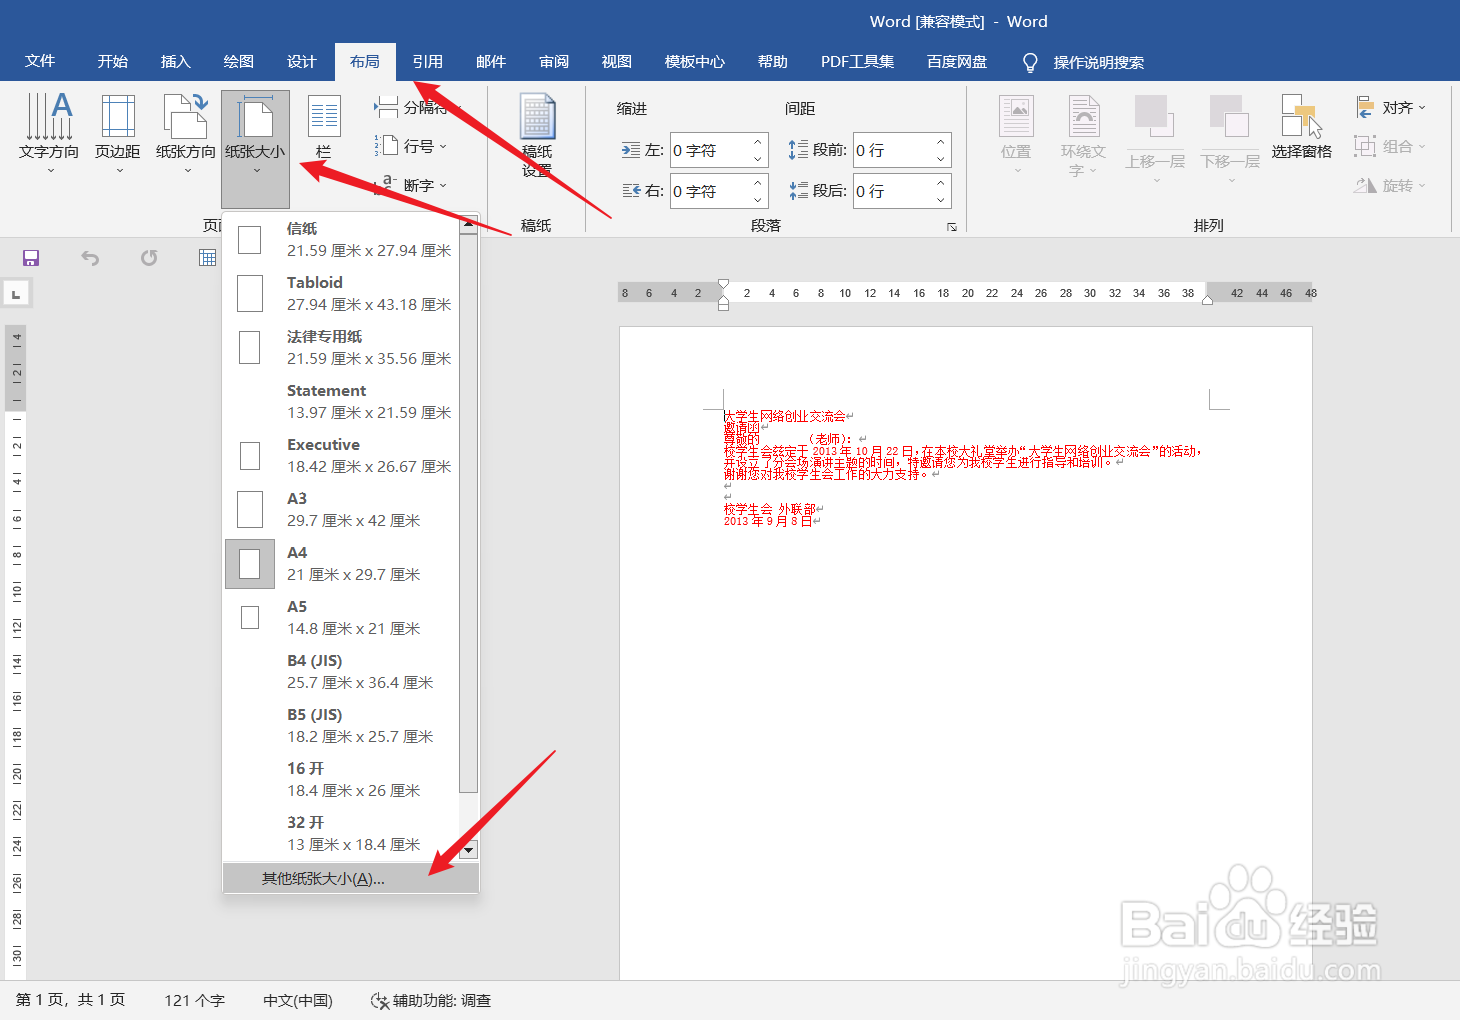Click the spacing after (段后) field
The image size is (1460, 1020).
pyautogui.click(x=893, y=191)
